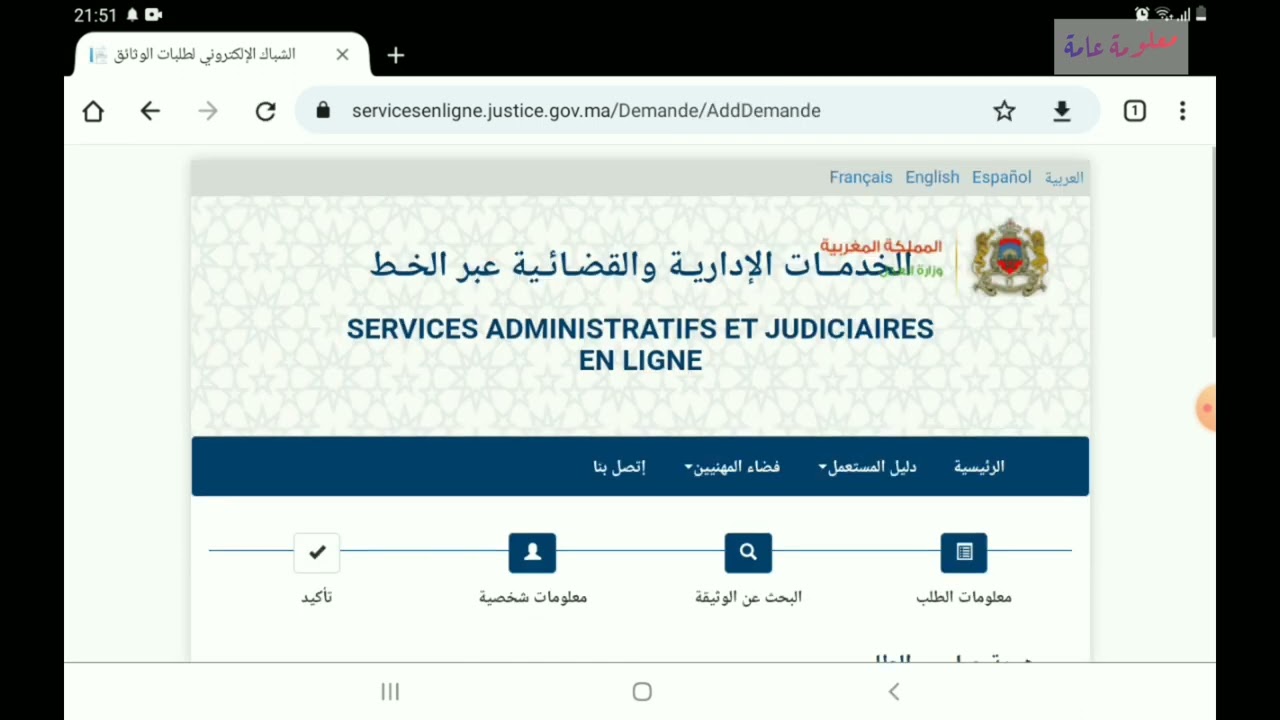Click the page vertical scrollbar
The width and height of the screenshot is (1280, 720).
pos(1213,242)
